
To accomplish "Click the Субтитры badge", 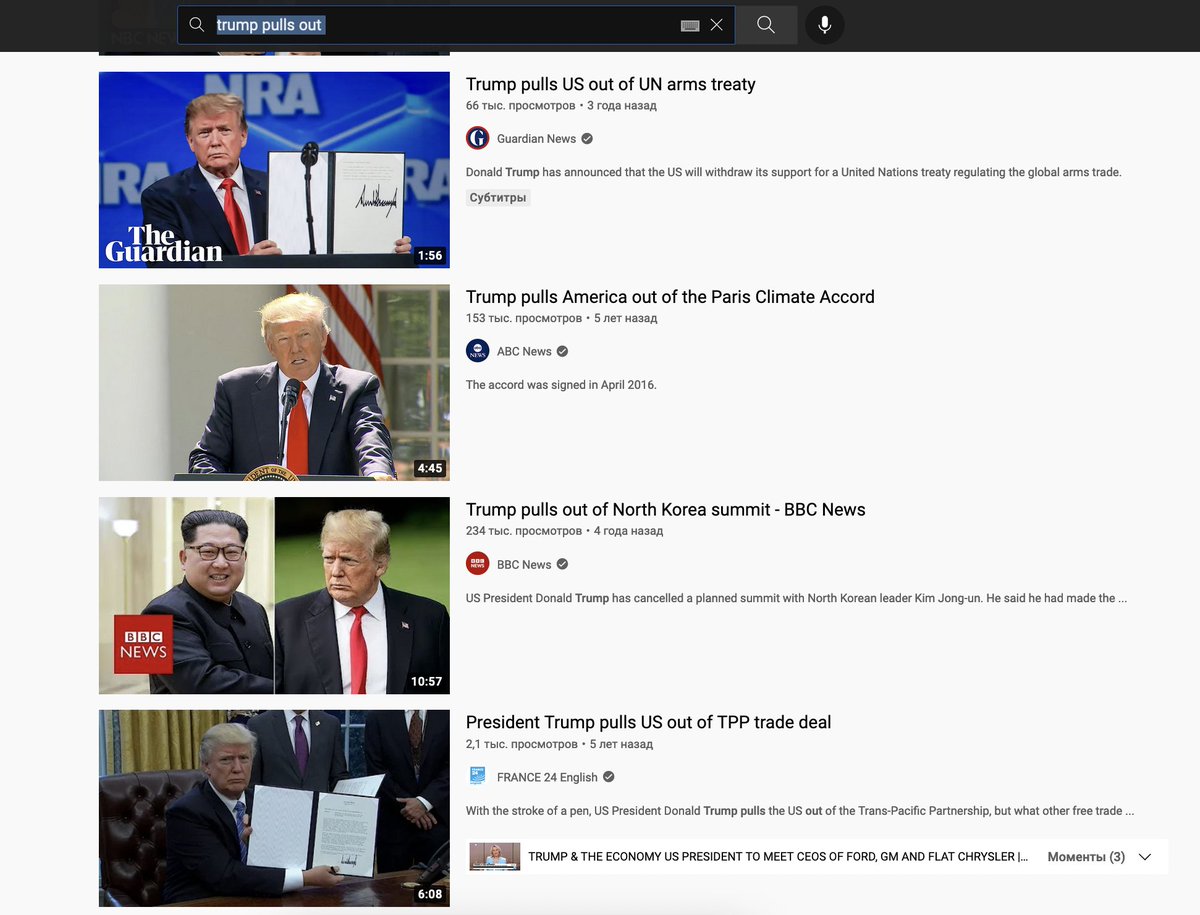I will click(x=498, y=197).
